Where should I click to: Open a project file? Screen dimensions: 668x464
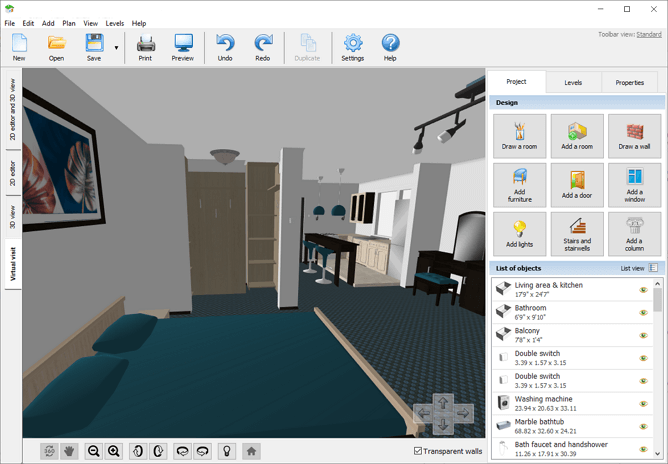click(56, 47)
